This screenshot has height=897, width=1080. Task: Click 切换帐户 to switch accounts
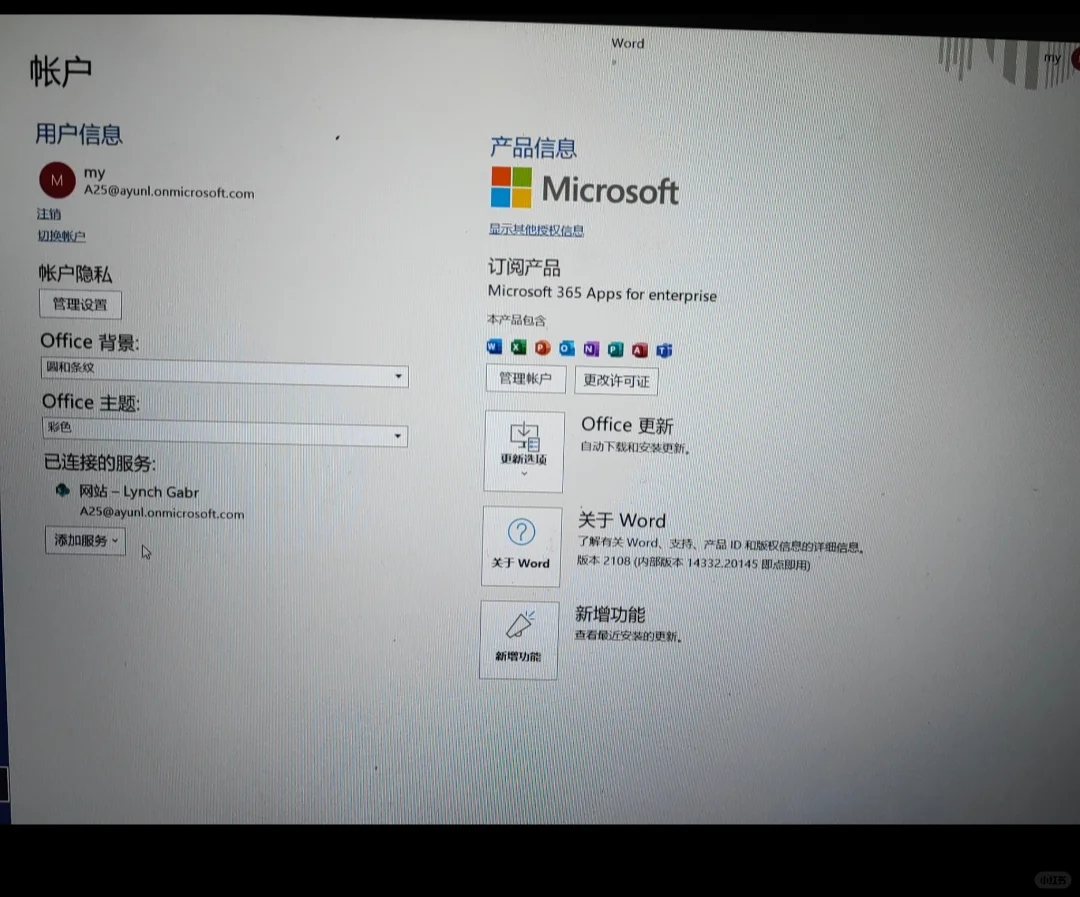[x=61, y=235]
